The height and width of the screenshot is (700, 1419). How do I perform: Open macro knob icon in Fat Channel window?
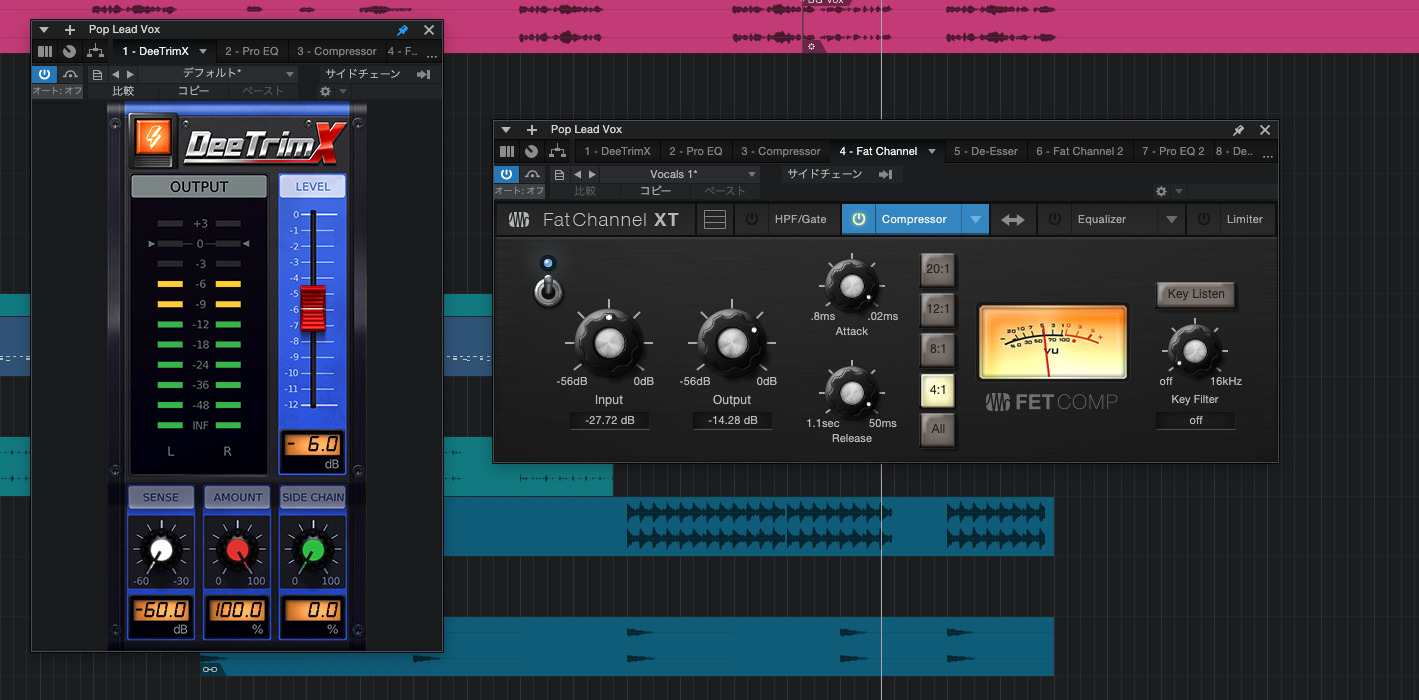[x=531, y=152]
